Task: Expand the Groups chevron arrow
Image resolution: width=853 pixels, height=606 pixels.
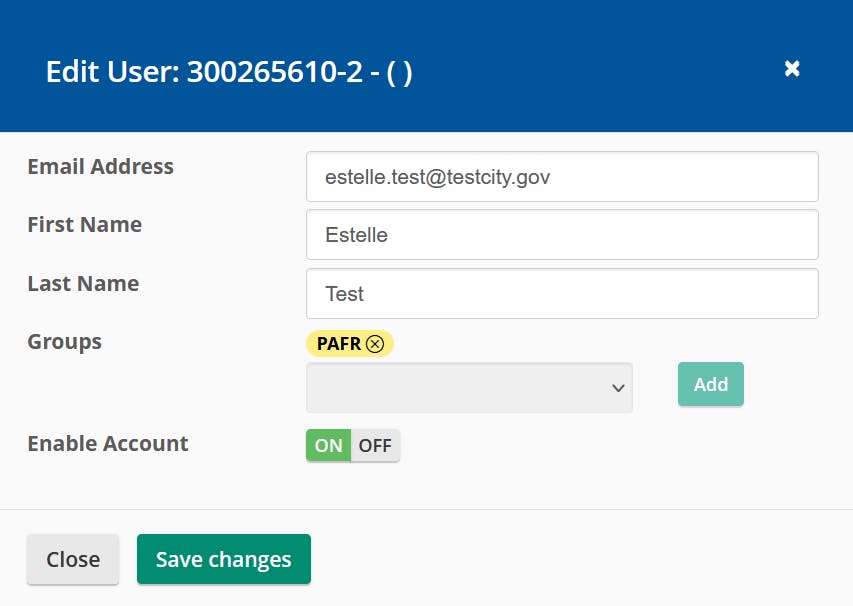Action: [x=618, y=388]
